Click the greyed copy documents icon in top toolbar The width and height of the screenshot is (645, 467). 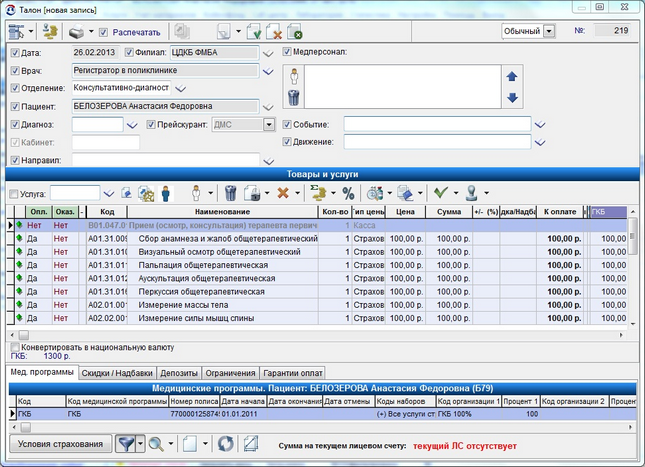pos(181,32)
